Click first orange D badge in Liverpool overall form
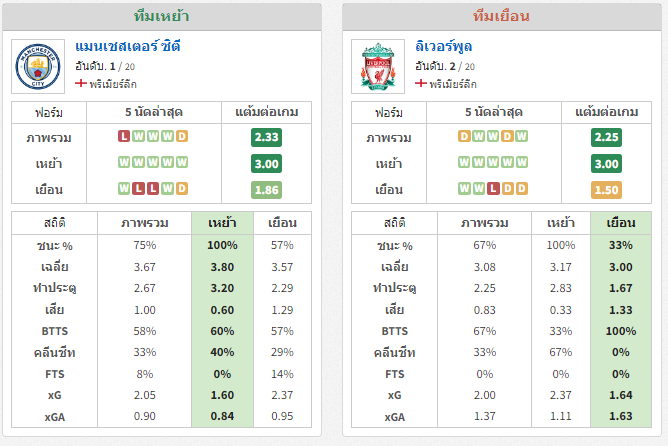Image resolution: width=668 pixels, height=446 pixels. pyautogui.click(x=464, y=136)
